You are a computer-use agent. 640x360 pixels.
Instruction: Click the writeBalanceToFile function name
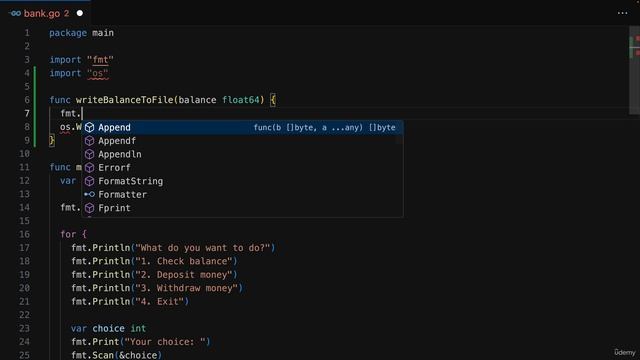tap(124, 100)
